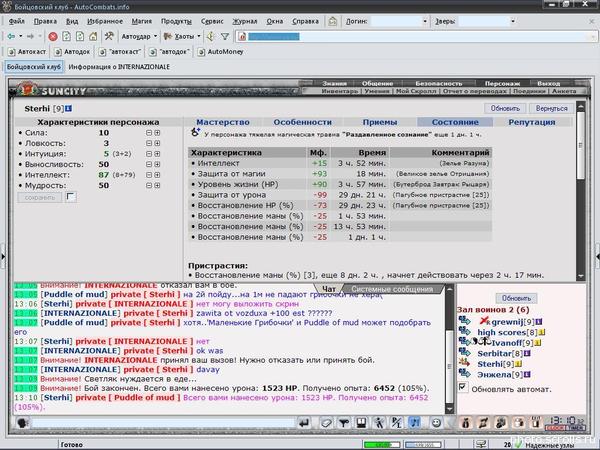Viewport: 600px width, 450px height.
Task: Switch to the Особенности tab
Action: [302, 122]
